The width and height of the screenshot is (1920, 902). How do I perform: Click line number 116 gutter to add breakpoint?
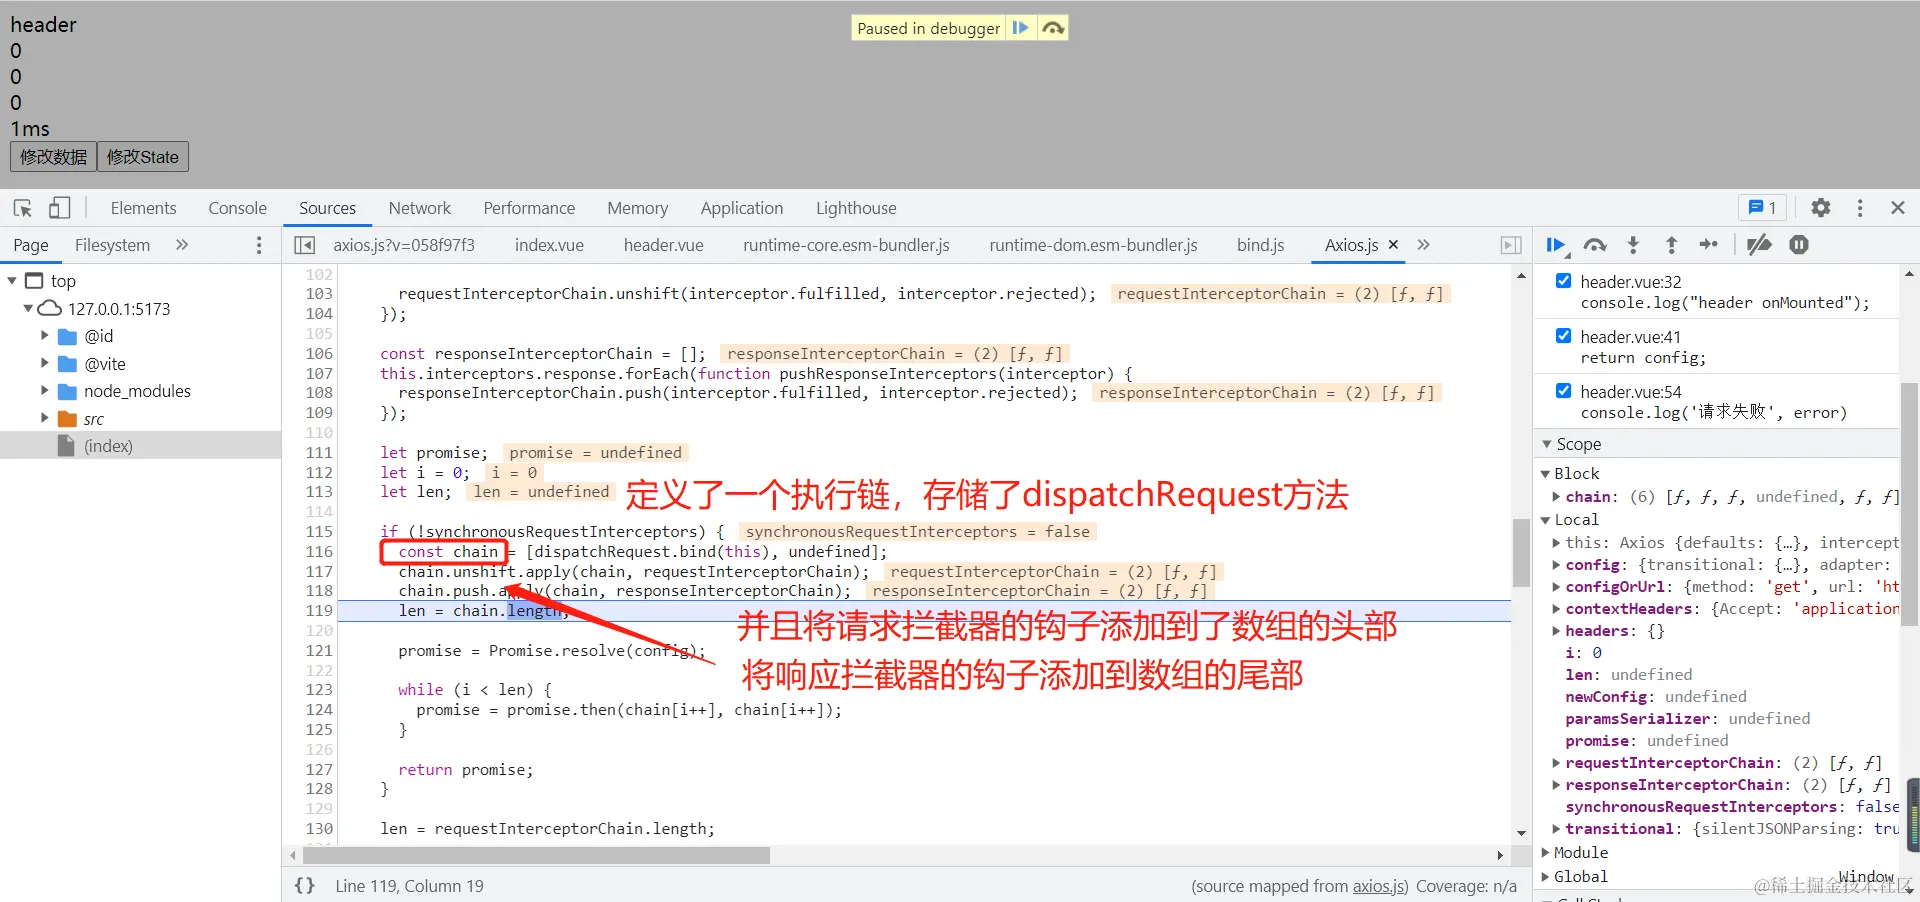[319, 552]
